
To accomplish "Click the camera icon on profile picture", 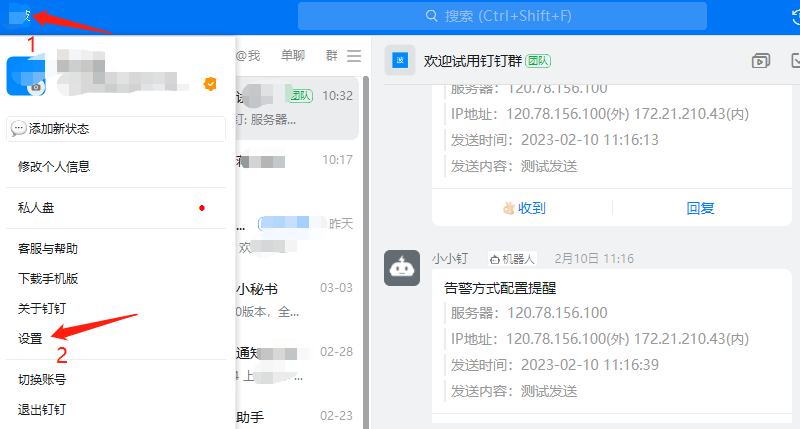I will pos(36,87).
